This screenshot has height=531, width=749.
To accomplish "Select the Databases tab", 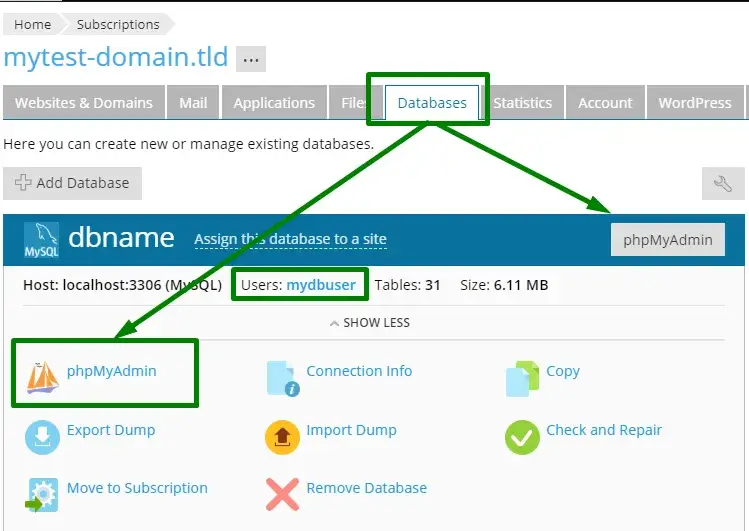I will (x=432, y=102).
